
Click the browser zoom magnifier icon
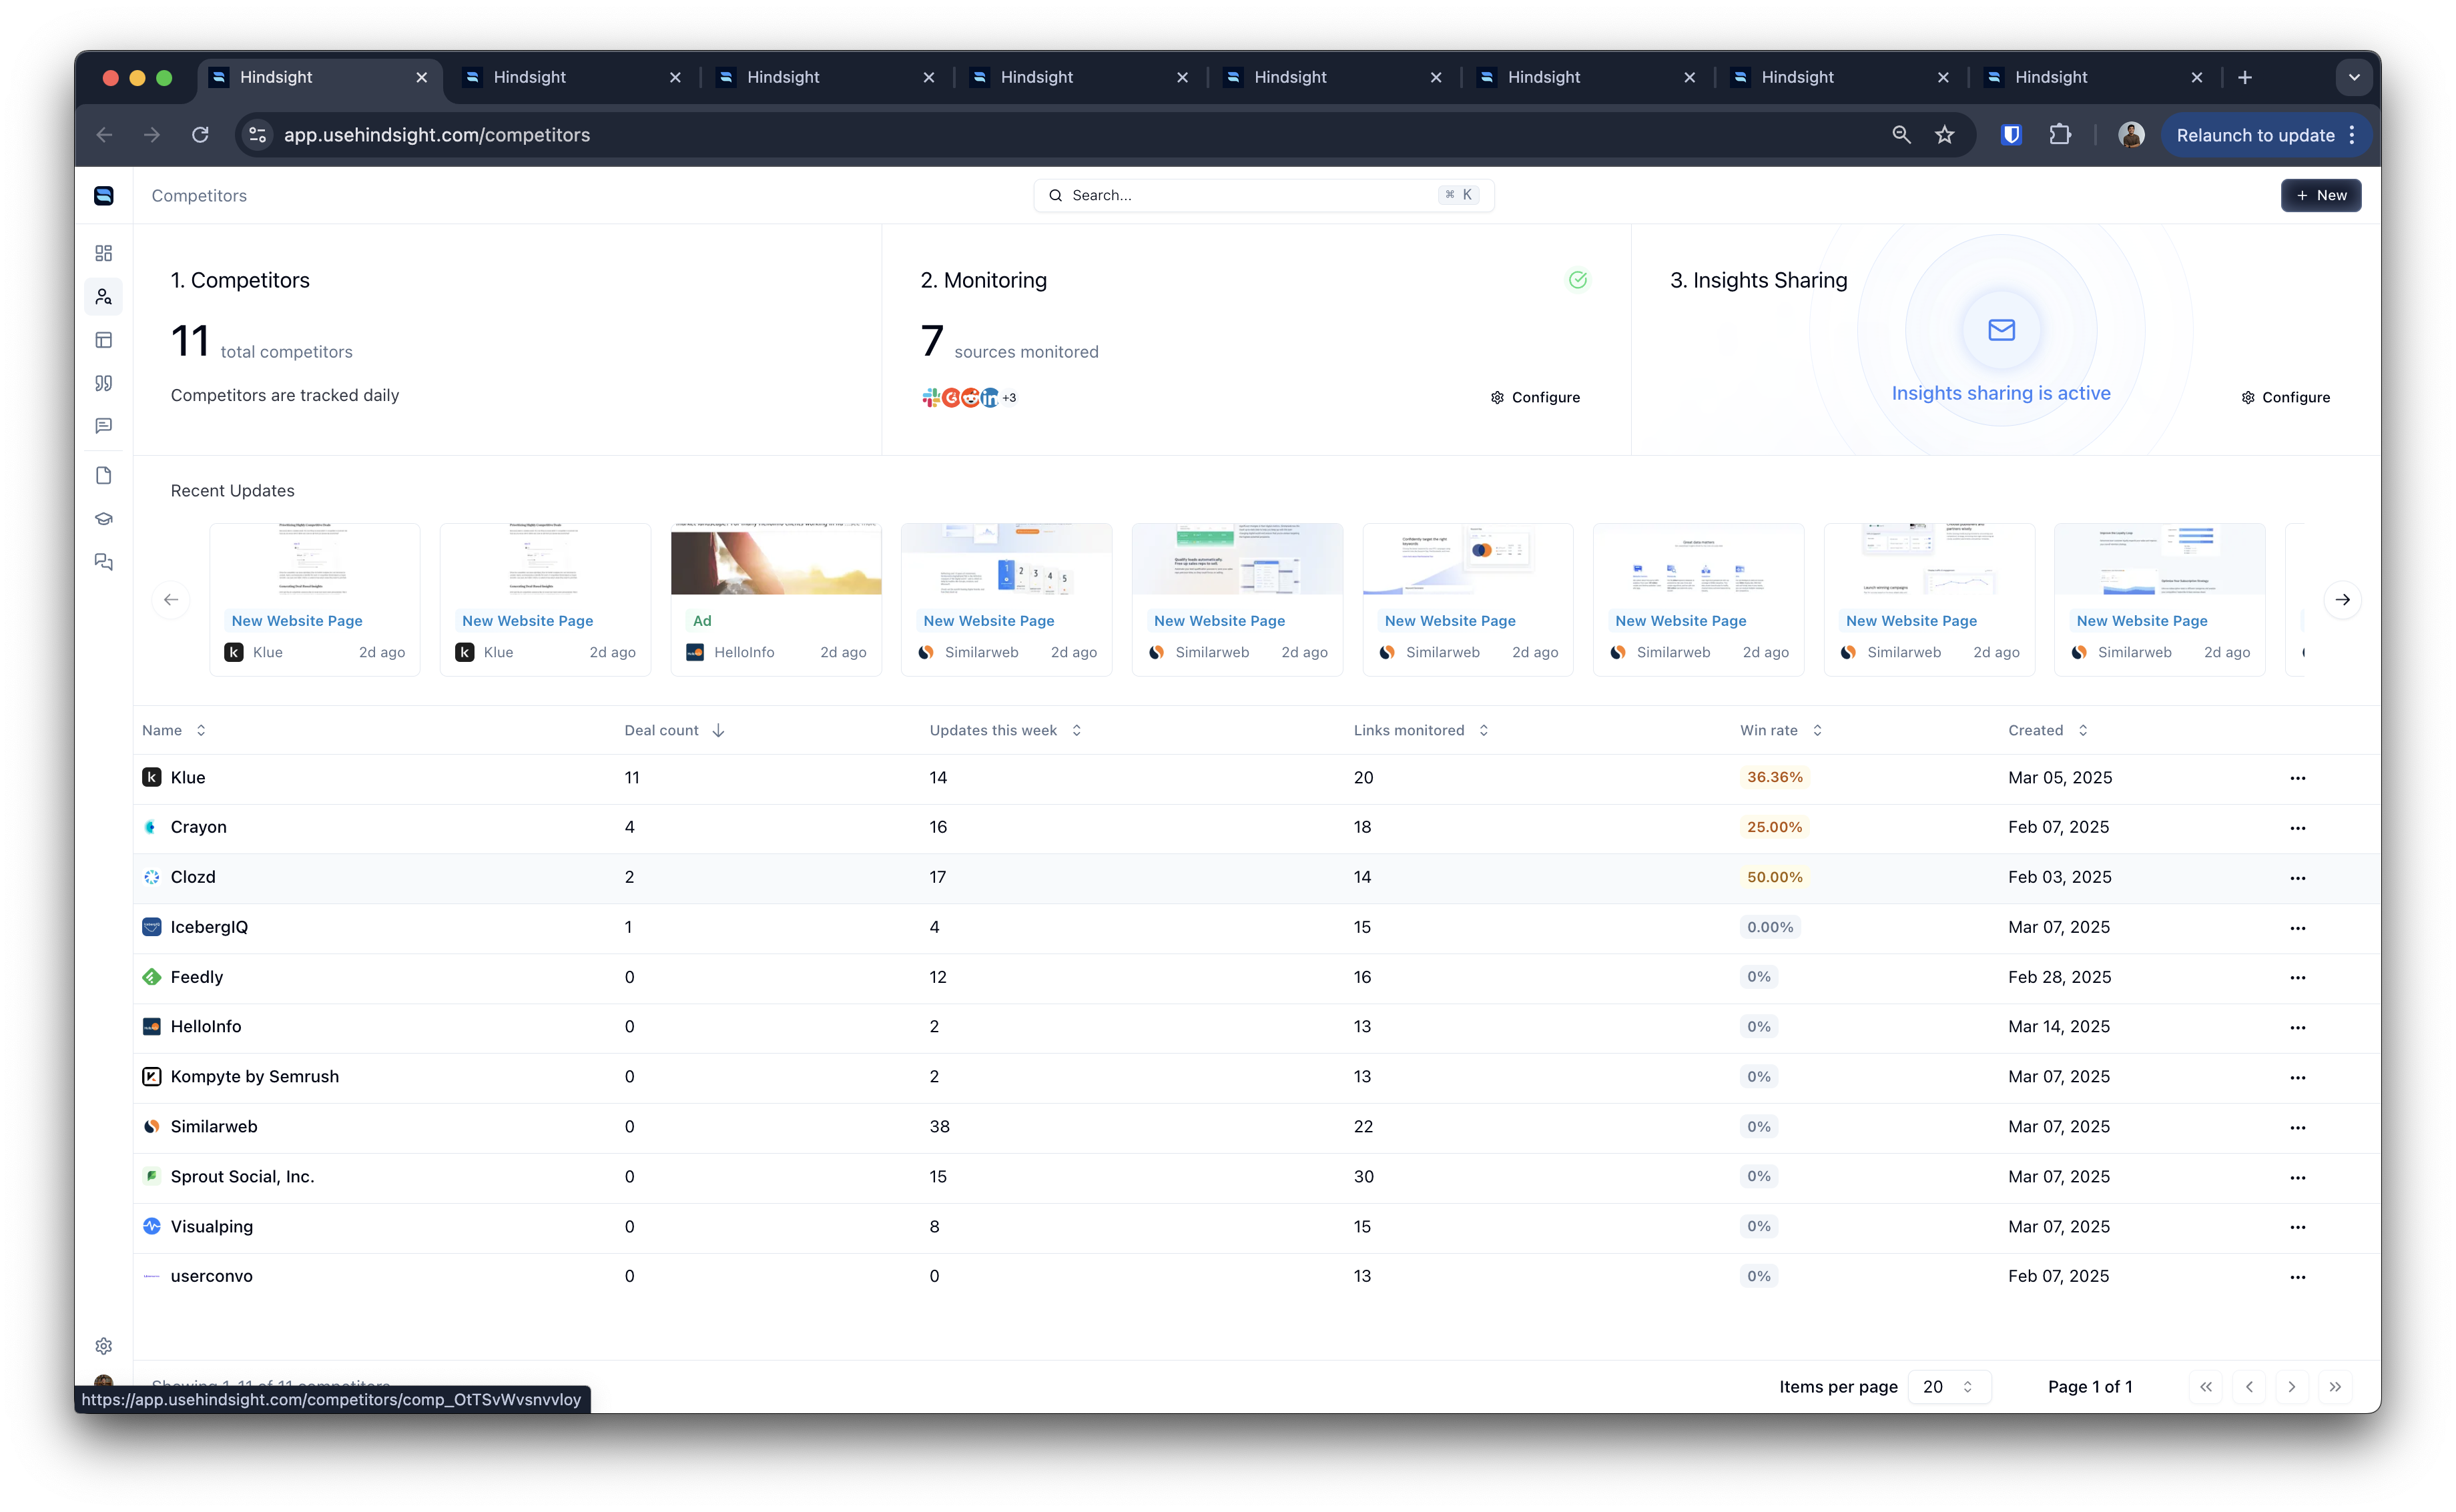point(1901,135)
